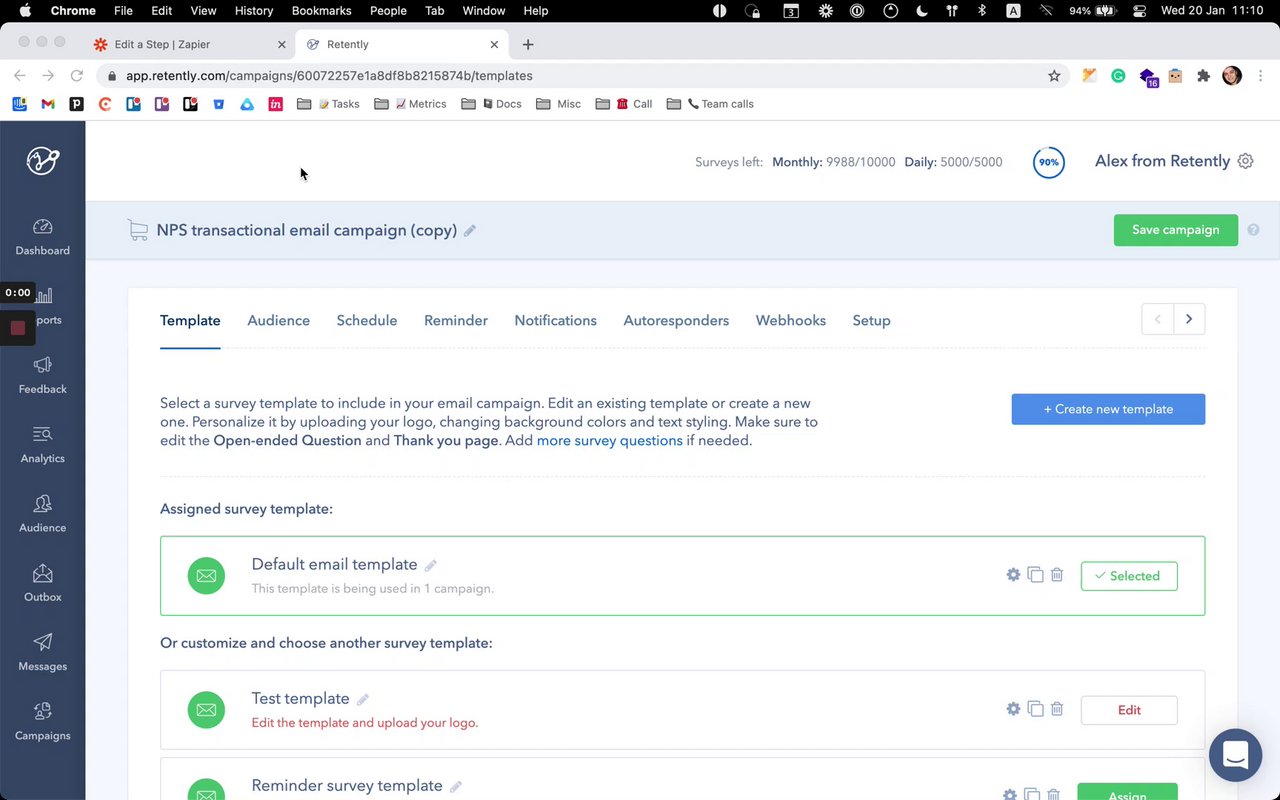Duplicate the Test template

[1035, 709]
